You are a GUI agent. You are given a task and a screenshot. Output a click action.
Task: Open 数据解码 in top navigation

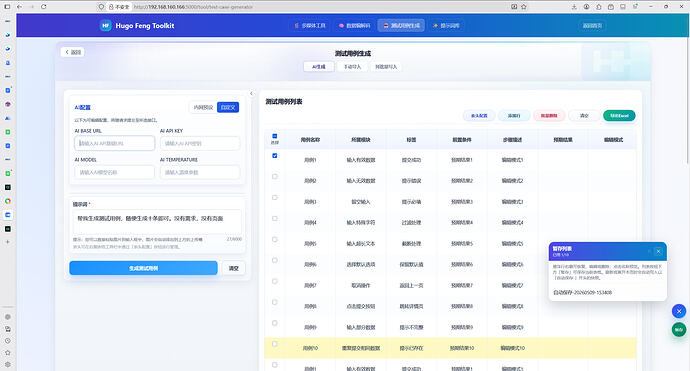355,26
